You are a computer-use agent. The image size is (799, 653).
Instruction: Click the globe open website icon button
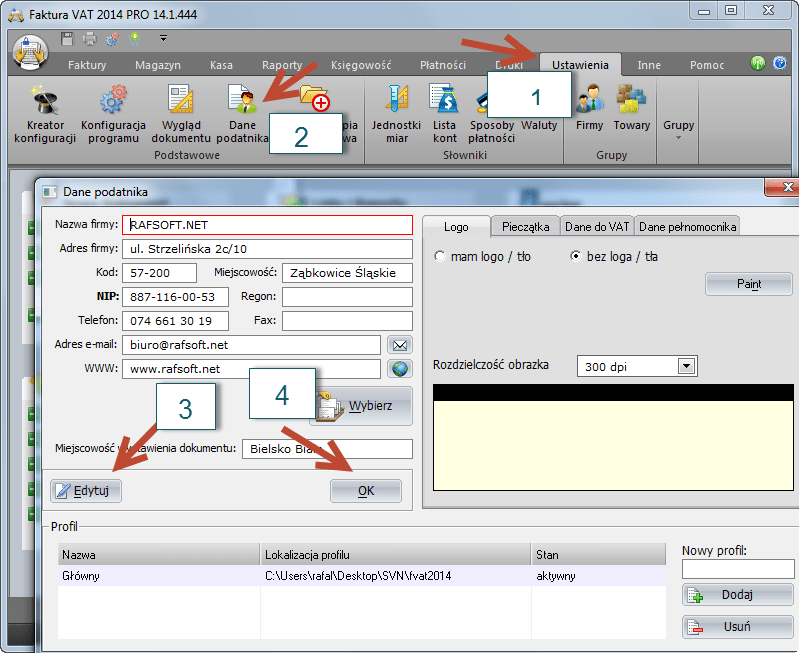(x=400, y=369)
